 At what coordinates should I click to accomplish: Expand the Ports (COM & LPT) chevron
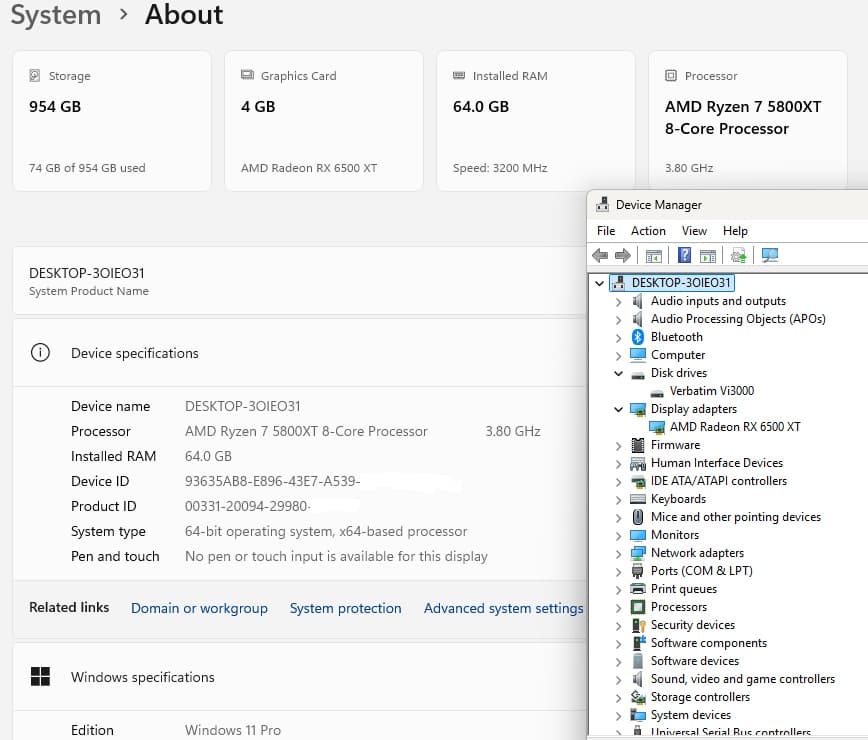[x=618, y=572]
